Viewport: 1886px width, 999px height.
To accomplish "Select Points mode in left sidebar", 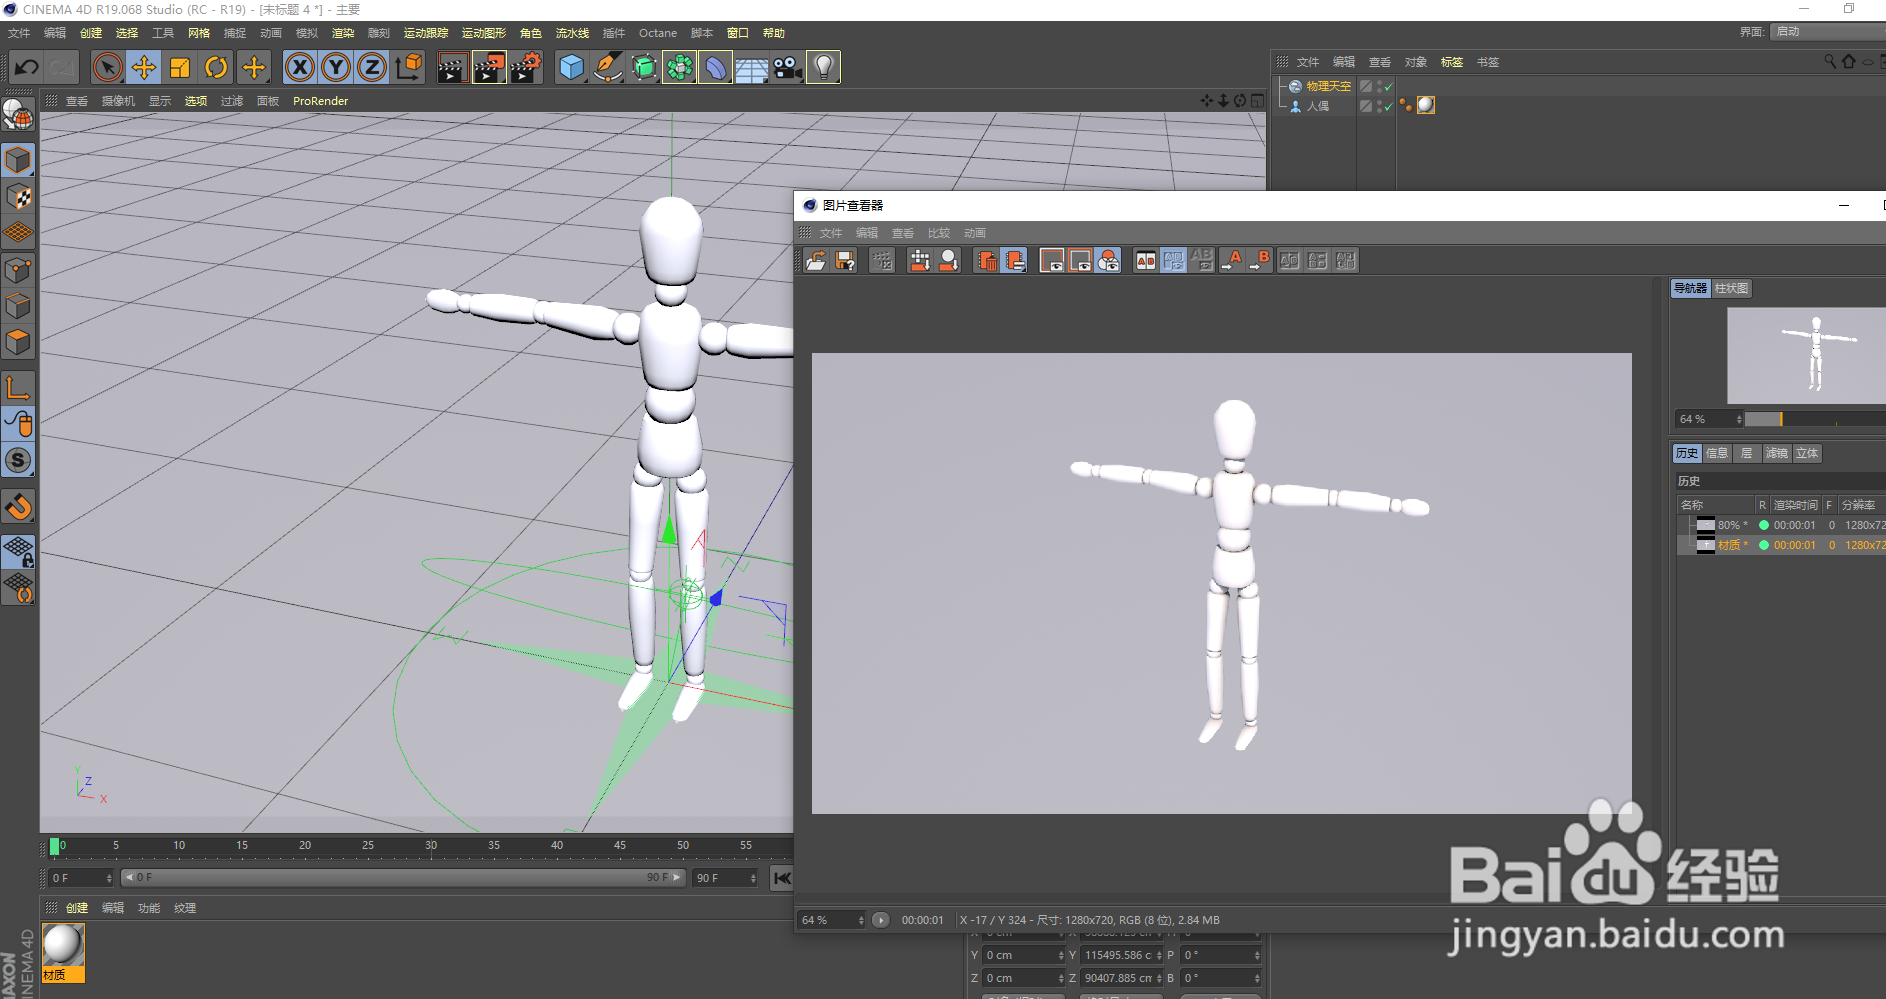I will click(x=18, y=270).
